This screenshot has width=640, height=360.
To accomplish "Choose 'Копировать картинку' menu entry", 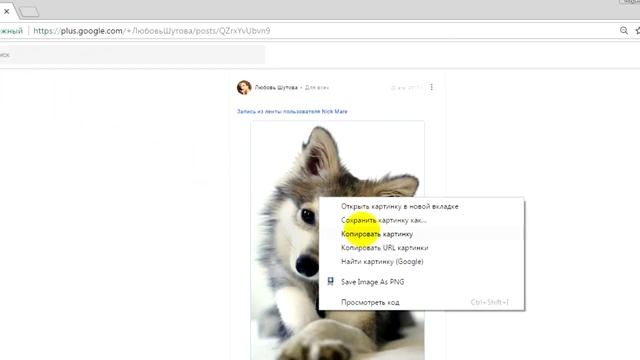I will pos(422,234).
